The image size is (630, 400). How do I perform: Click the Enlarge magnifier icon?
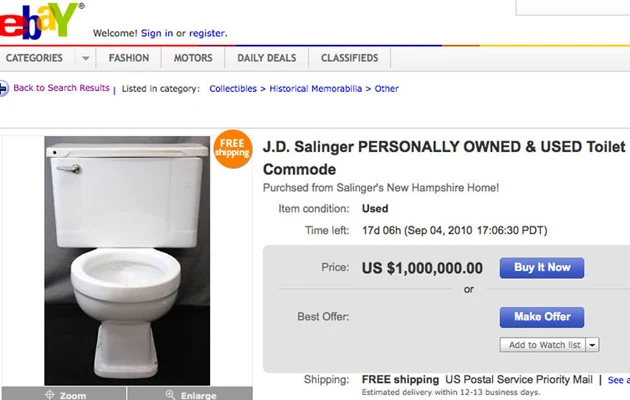(170, 394)
